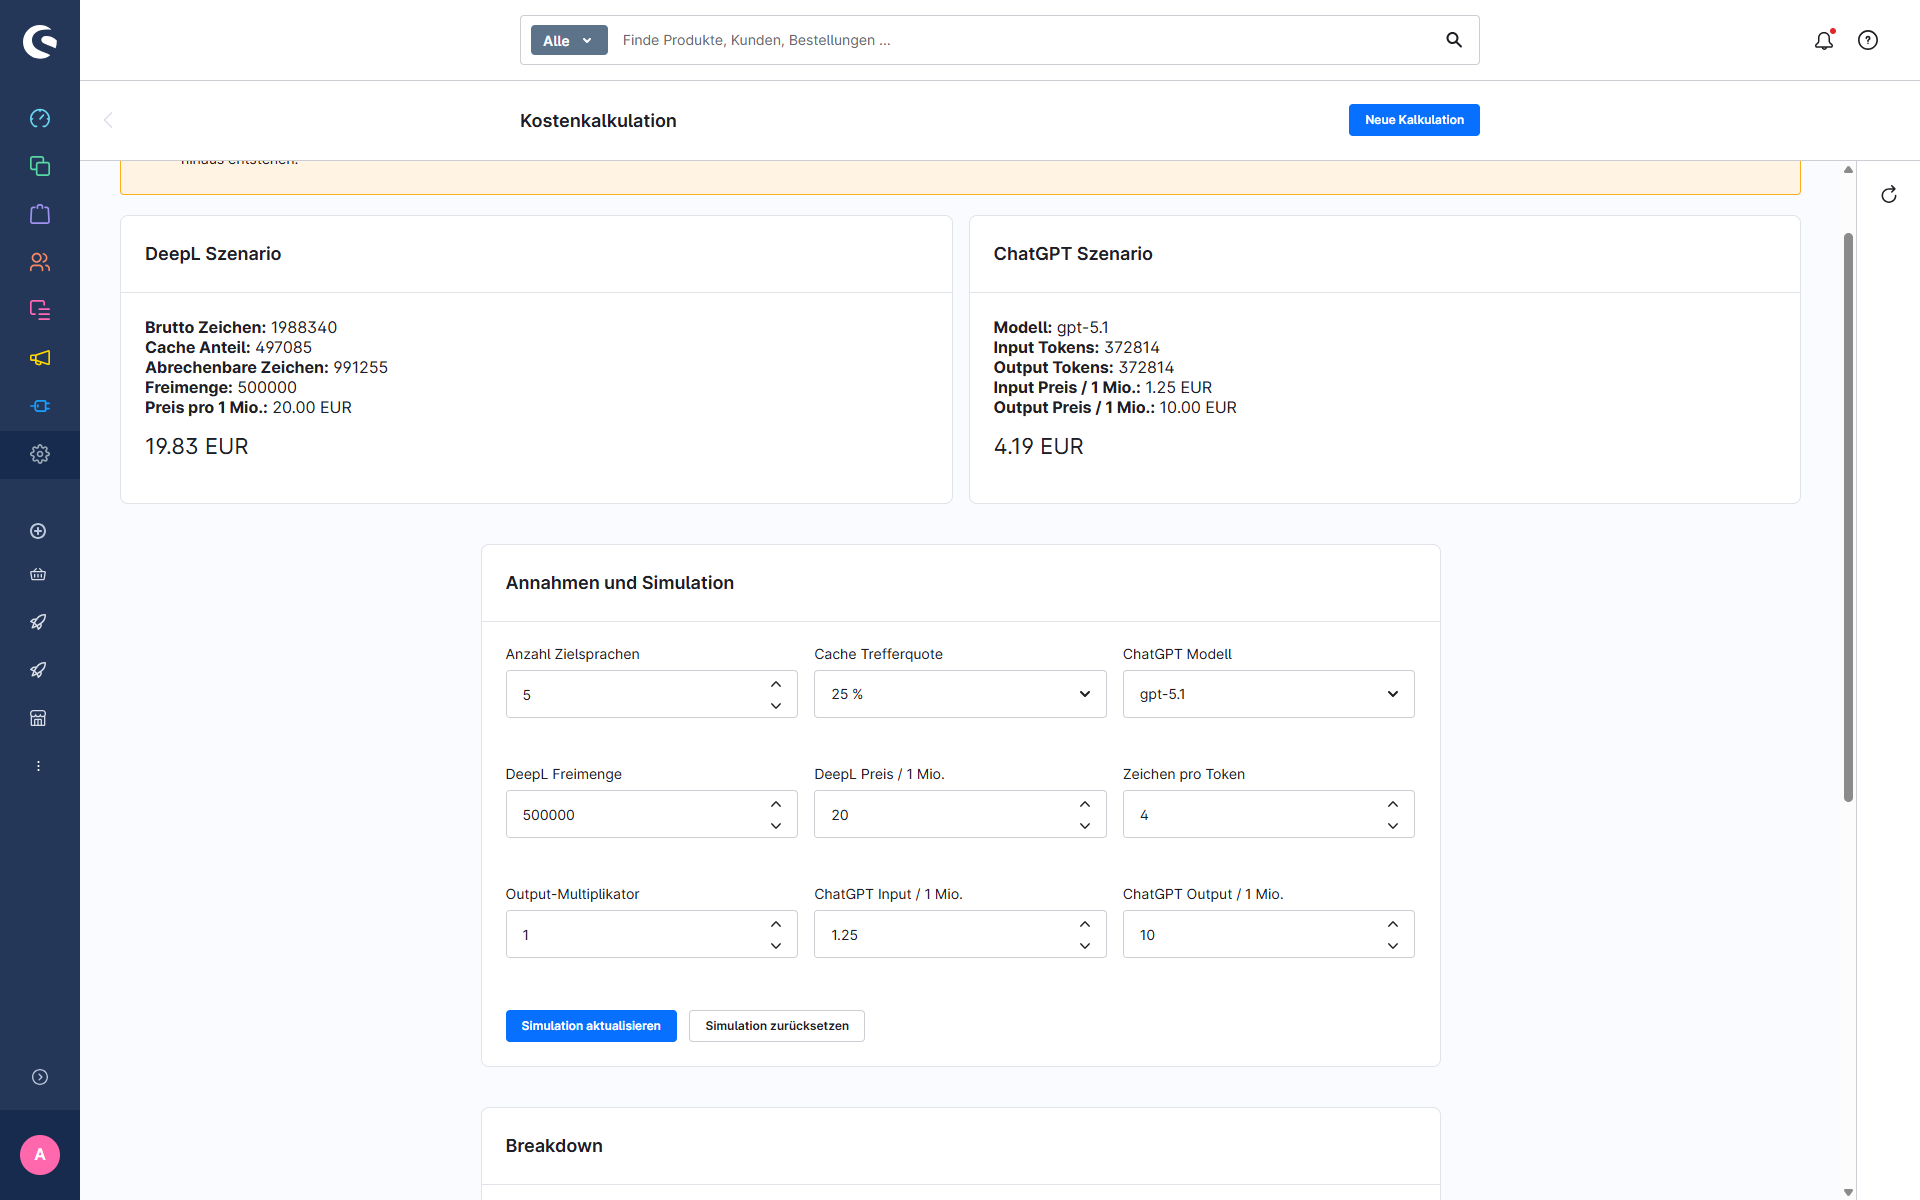Open the Alle search filter dropdown
The image size is (1920, 1200).
coord(568,40)
